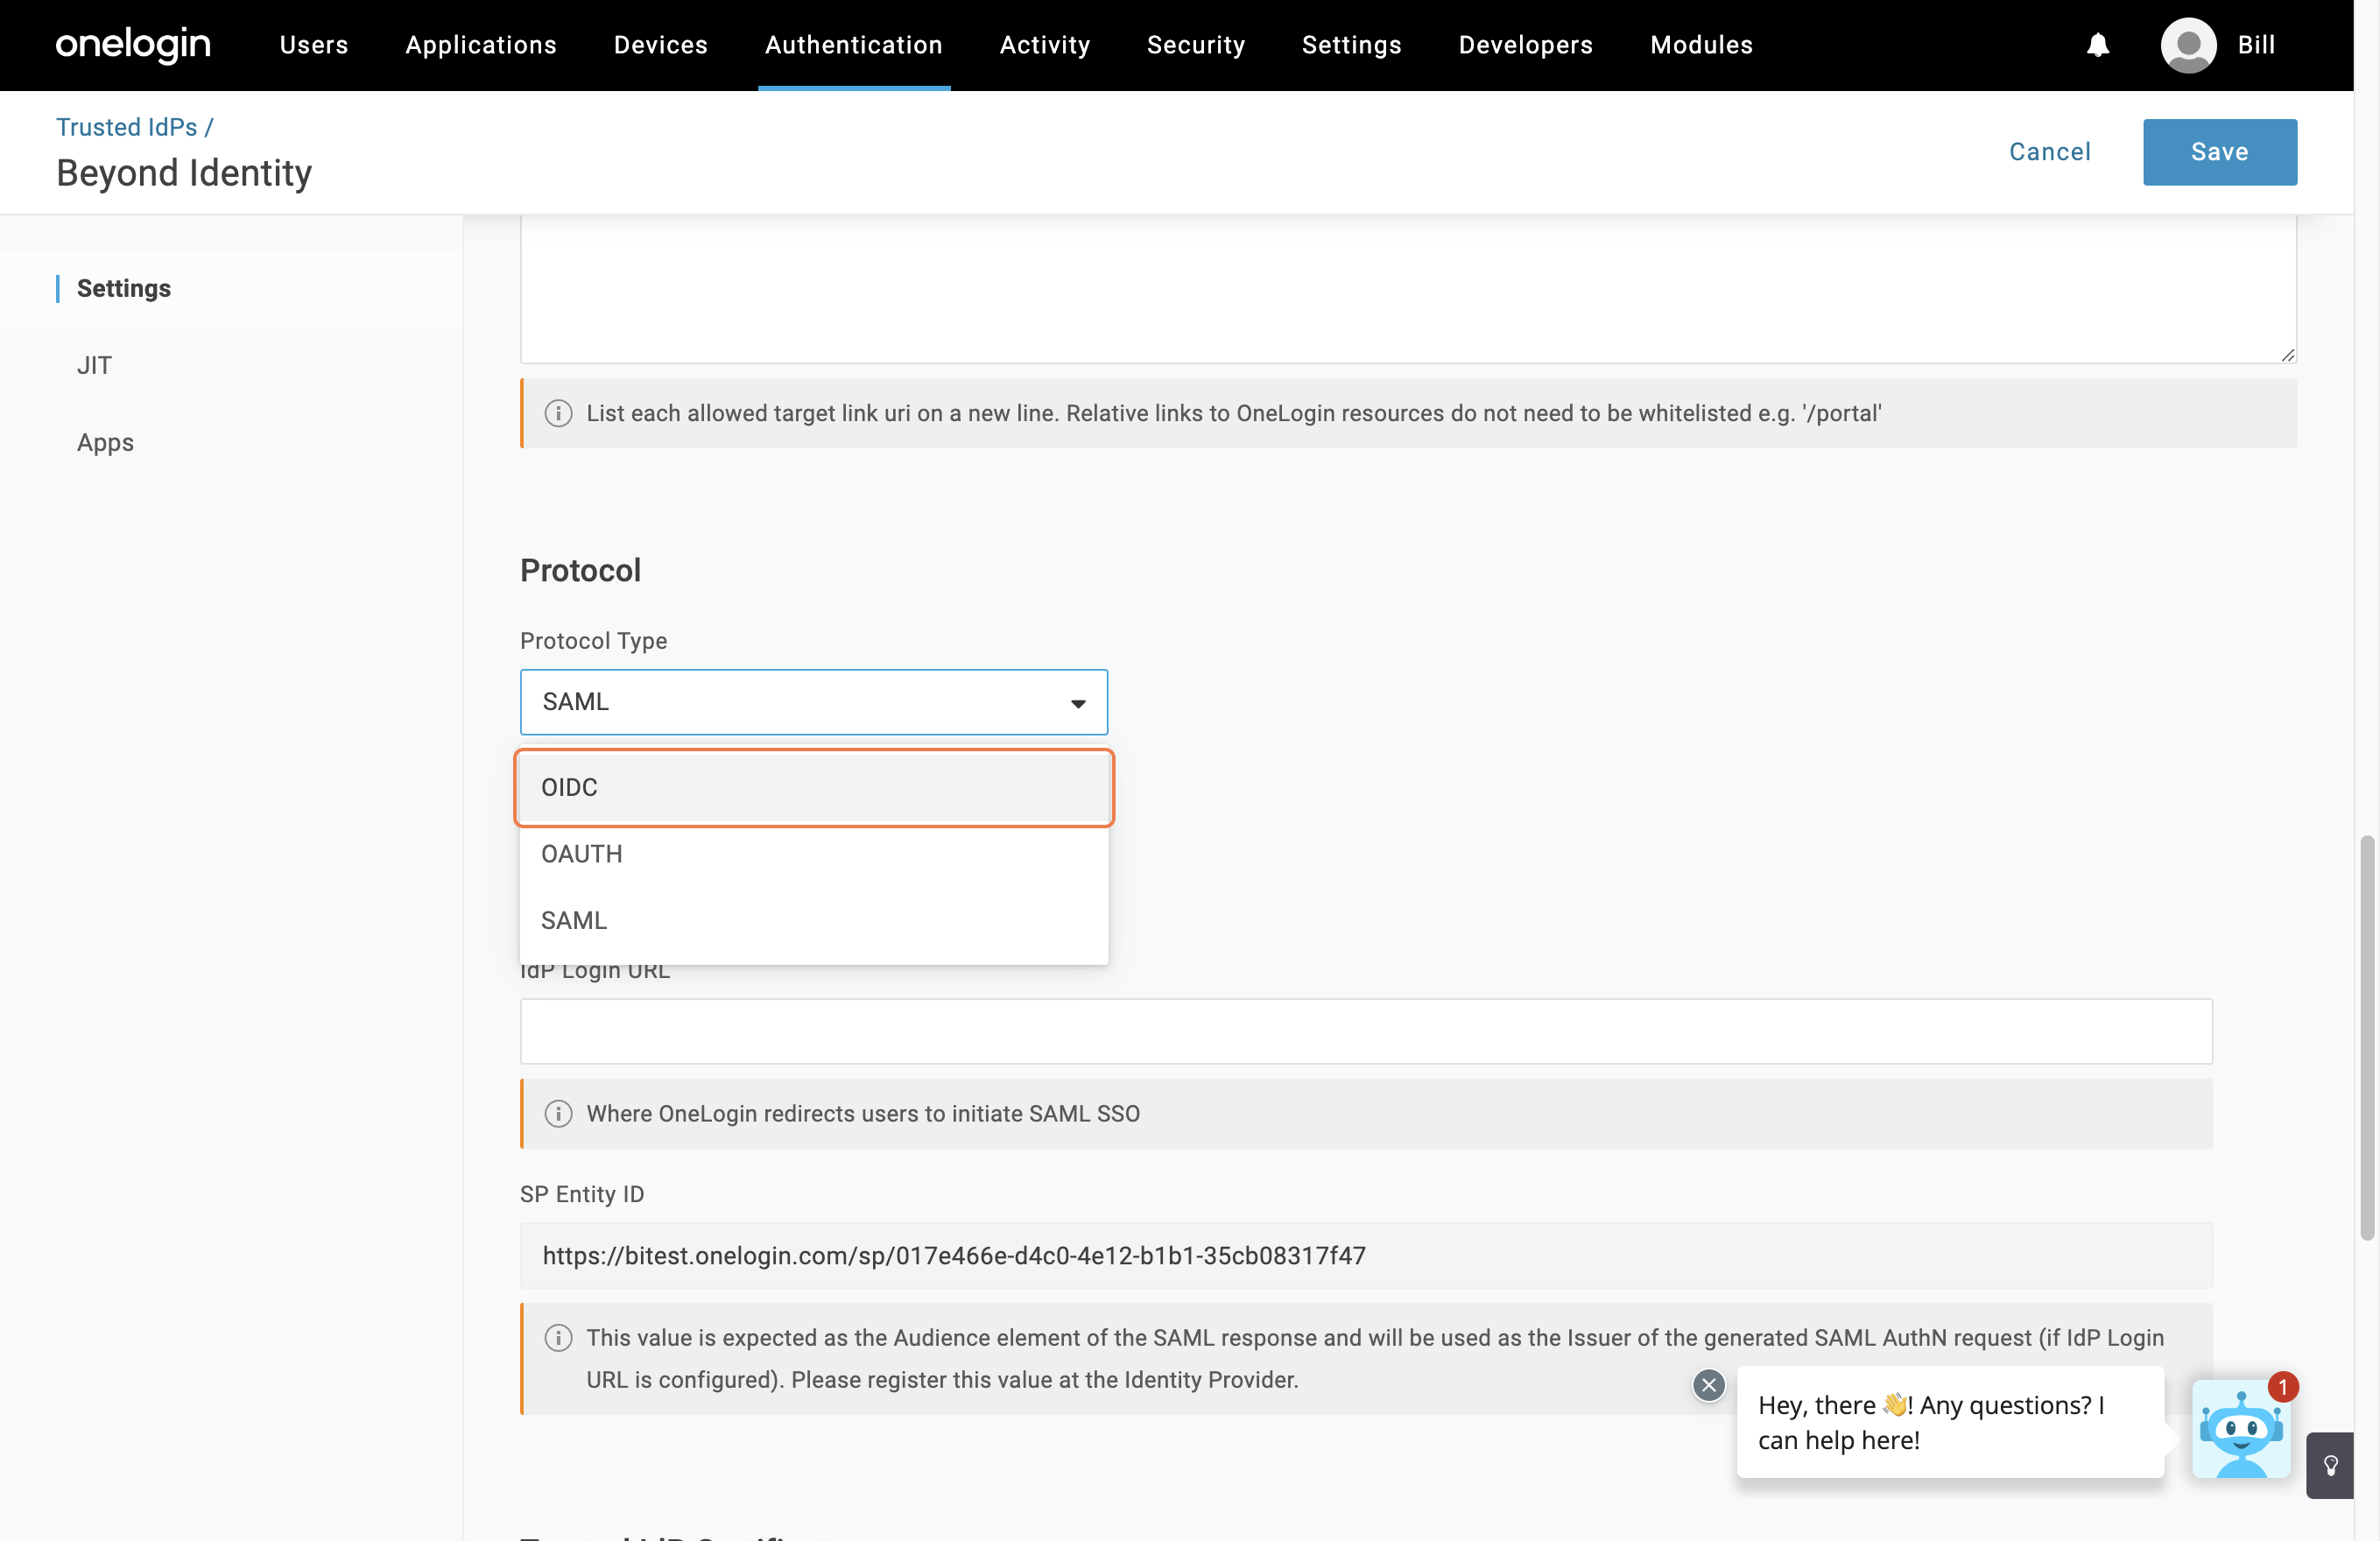Click 'Where OneLogin redirects users' hint text
This screenshot has height=1541, width=2380.
pyautogui.click(x=863, y=1113)
